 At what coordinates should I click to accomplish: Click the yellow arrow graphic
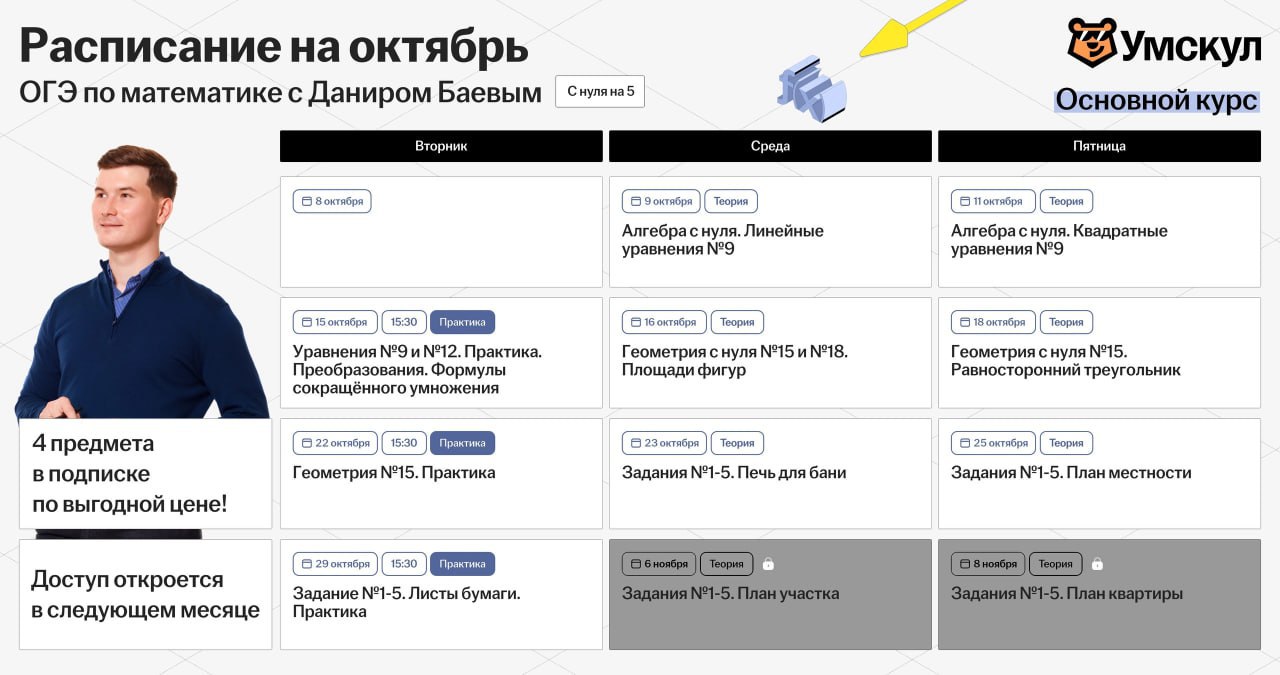pyautogui.click(x=908, y=30)
